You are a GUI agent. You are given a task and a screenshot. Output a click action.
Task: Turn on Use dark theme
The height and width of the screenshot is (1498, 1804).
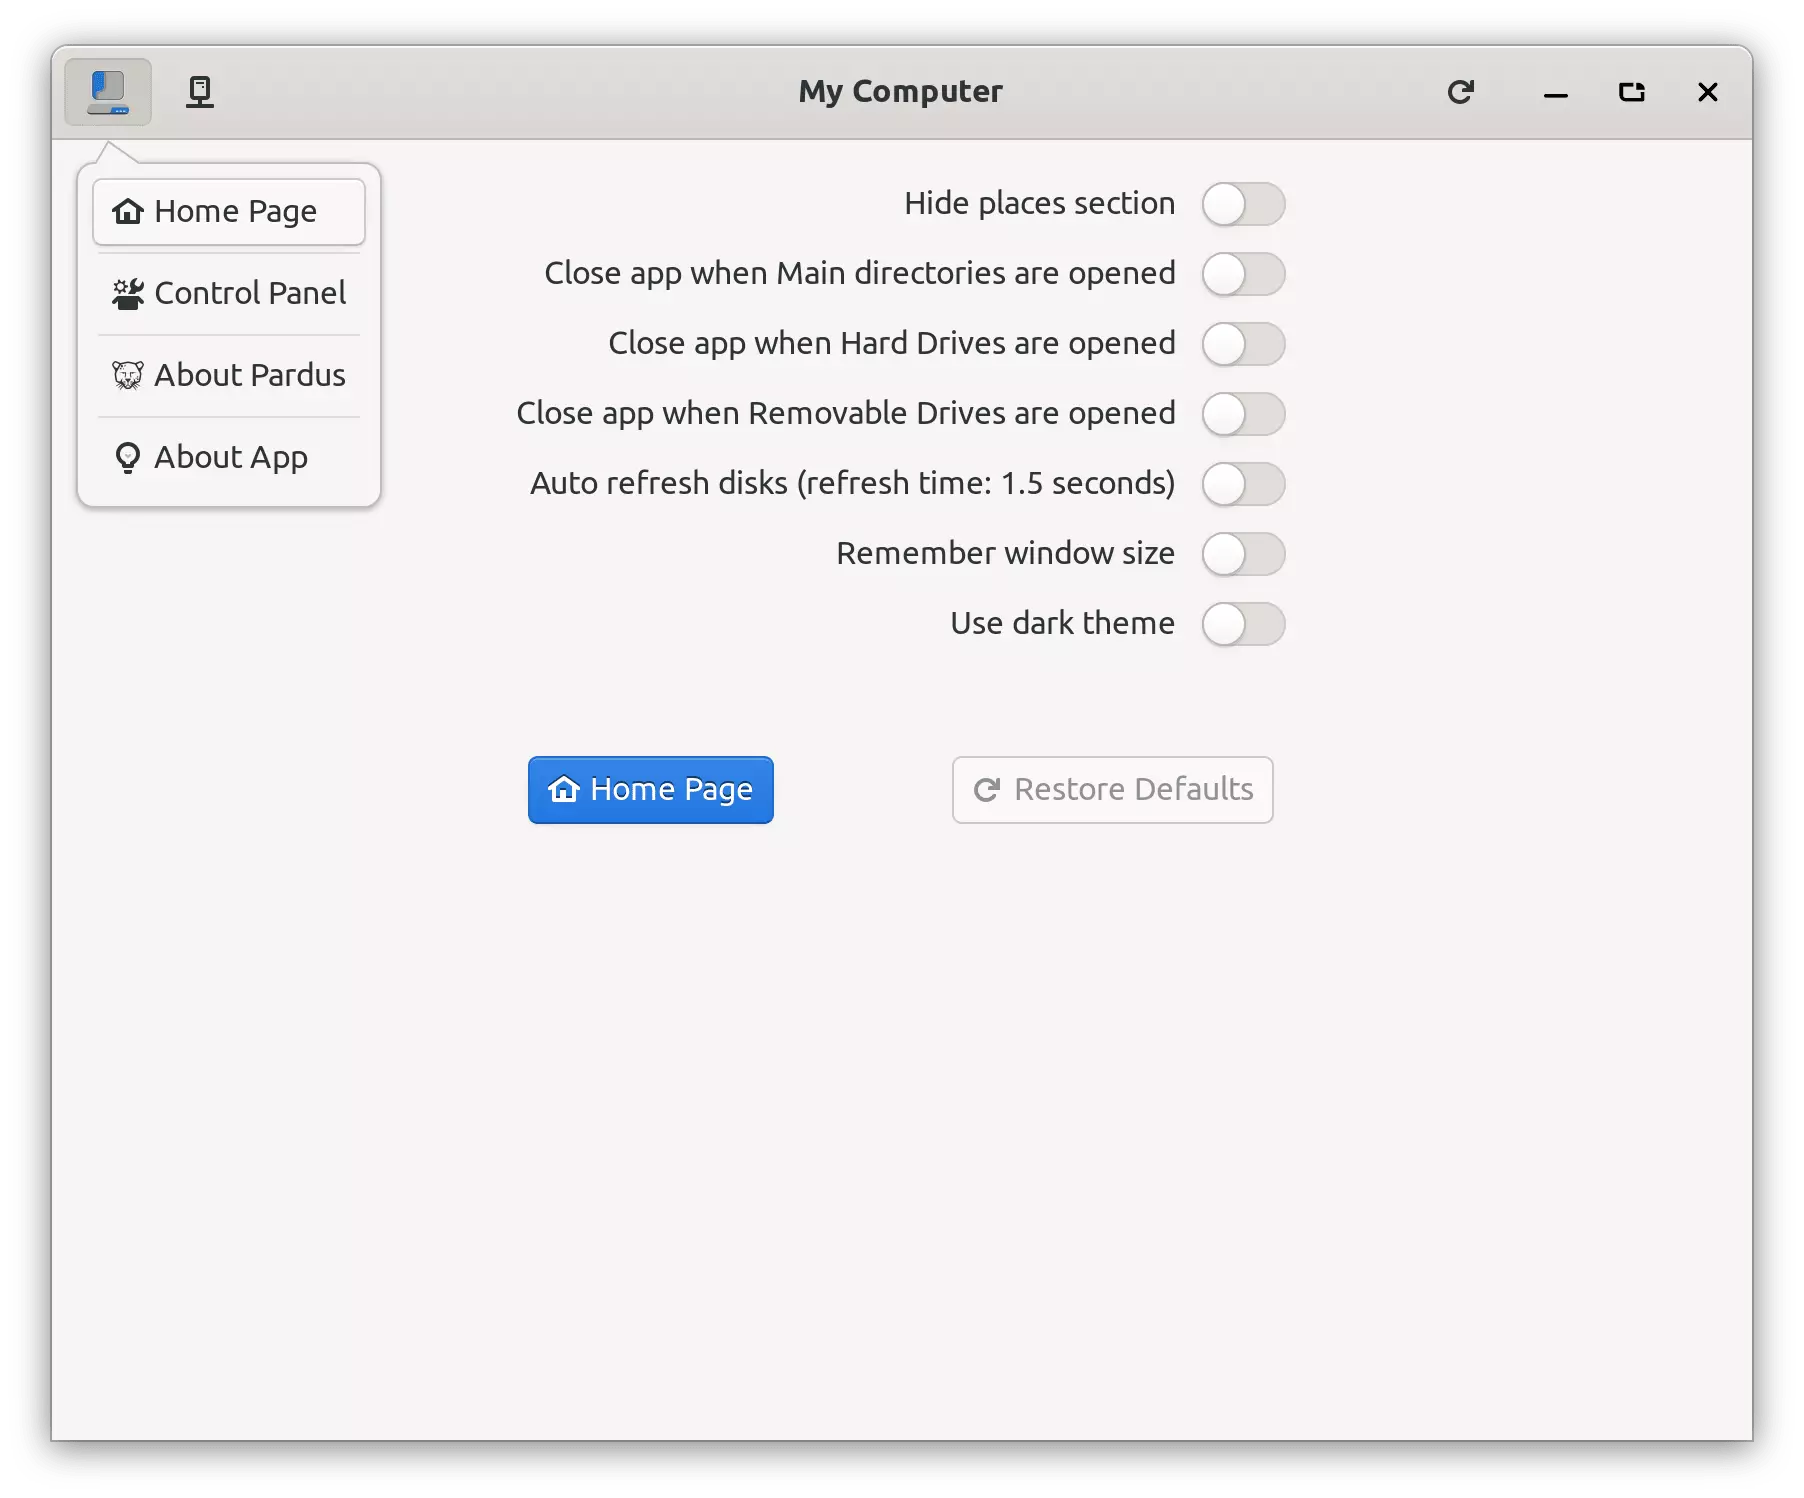coord(1243,624)
